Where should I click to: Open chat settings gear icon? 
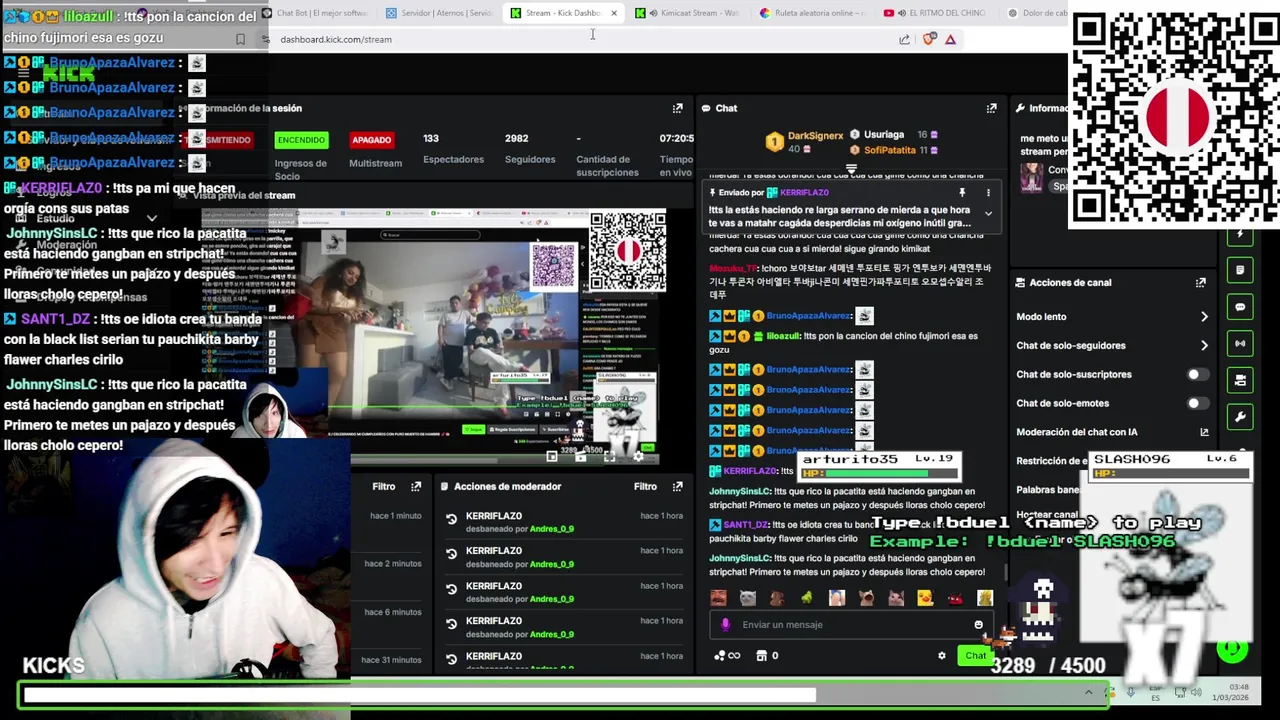tap(941, 656)
